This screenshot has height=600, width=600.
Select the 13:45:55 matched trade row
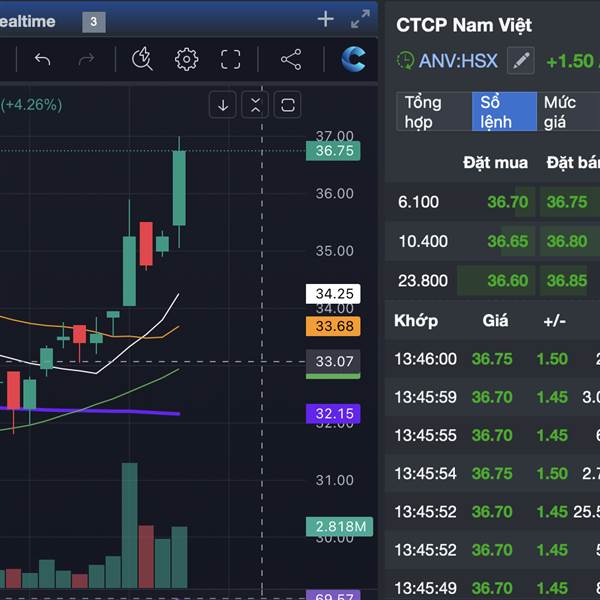pos(492,435)
